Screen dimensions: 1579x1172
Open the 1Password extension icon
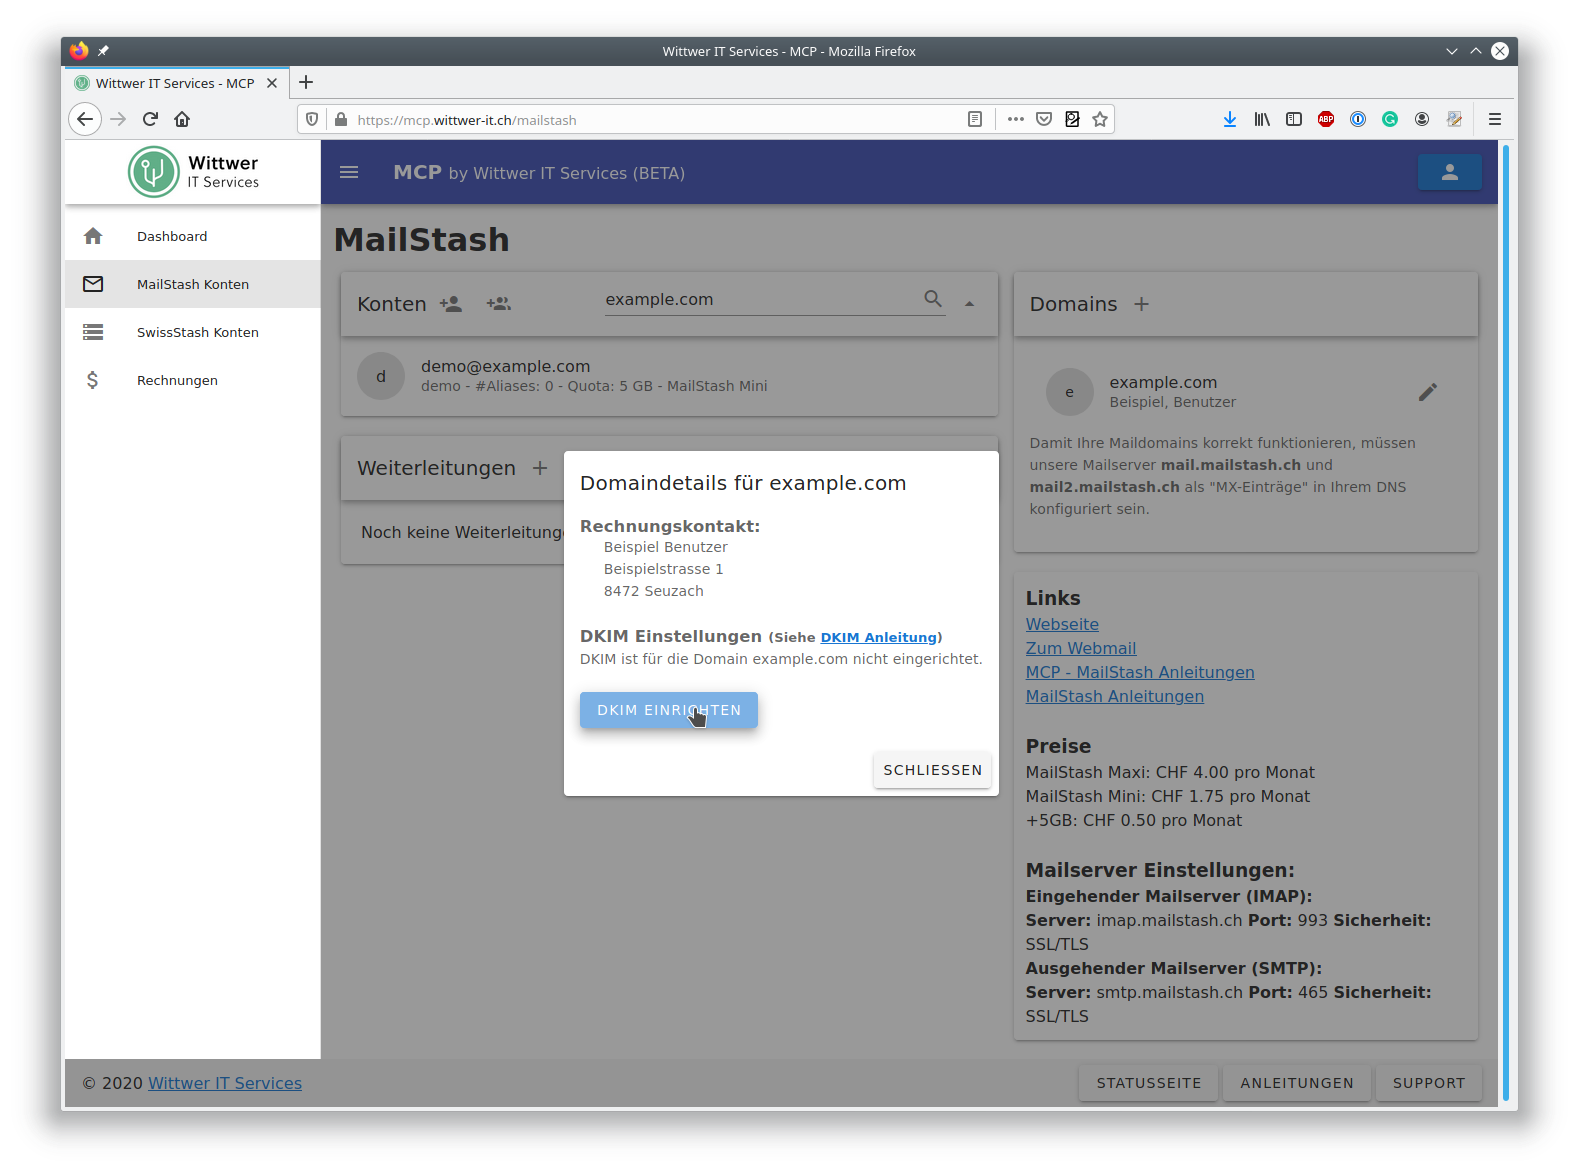pyautogui.click(x=1358, y=119)
